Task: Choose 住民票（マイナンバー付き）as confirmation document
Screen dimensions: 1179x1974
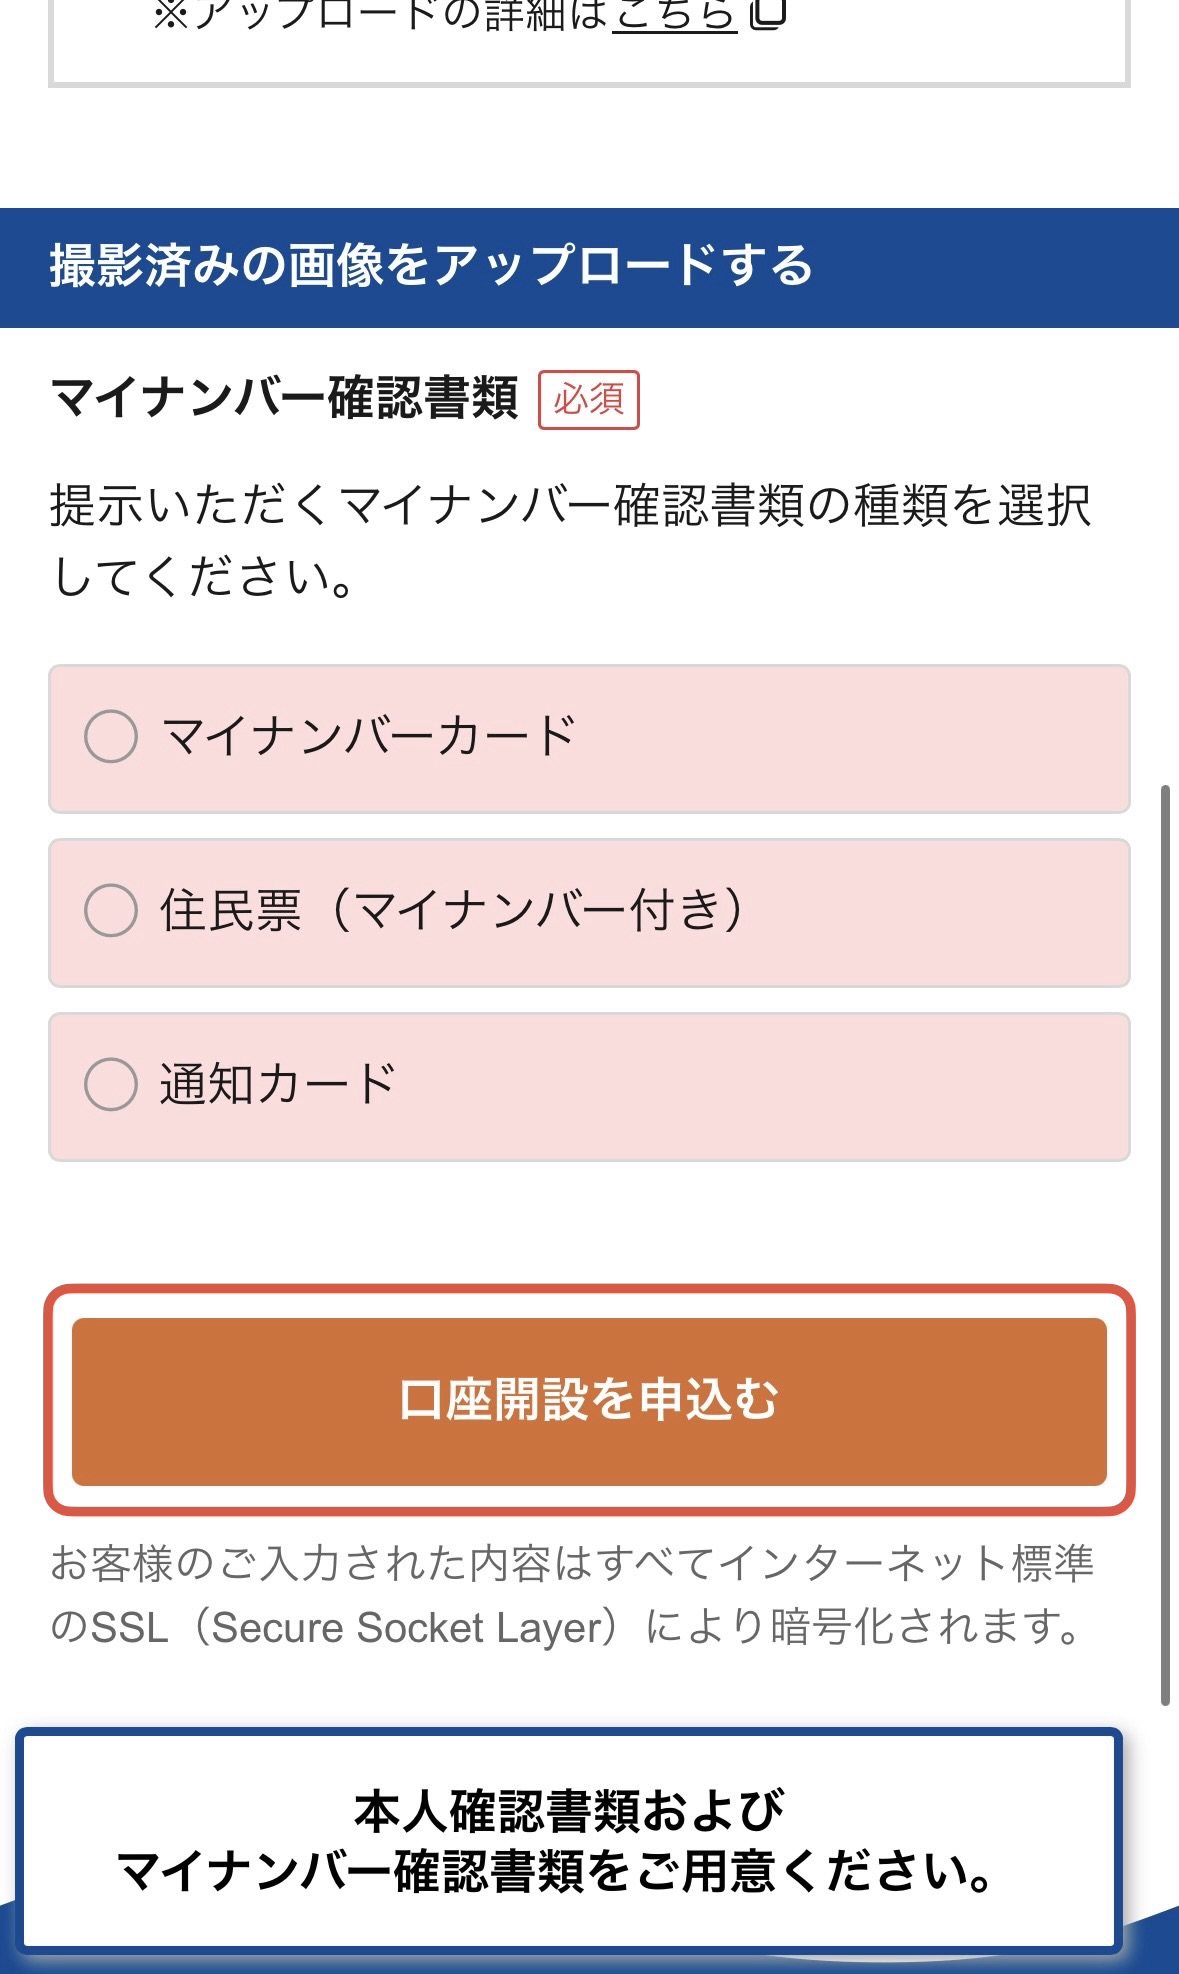Action: [112, 910]
